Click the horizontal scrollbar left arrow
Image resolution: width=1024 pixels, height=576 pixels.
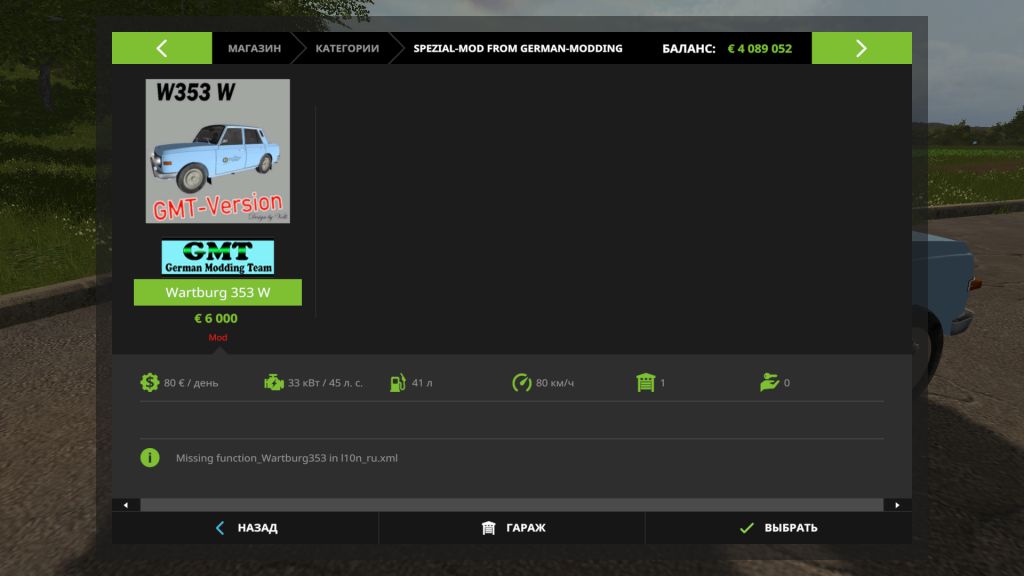[125, 505]
